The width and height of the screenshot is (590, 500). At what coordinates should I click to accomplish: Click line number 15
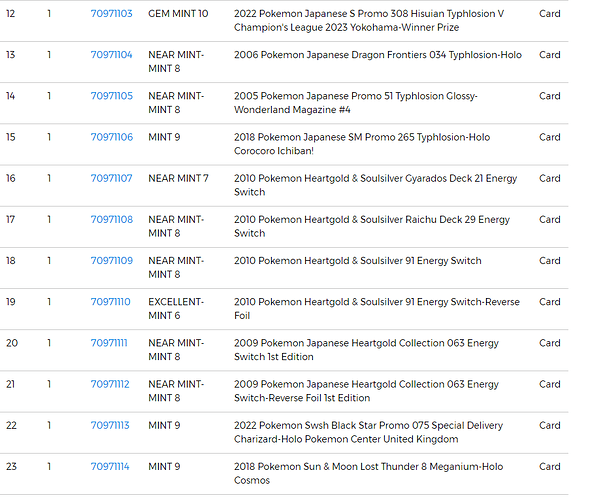point(11,137)
